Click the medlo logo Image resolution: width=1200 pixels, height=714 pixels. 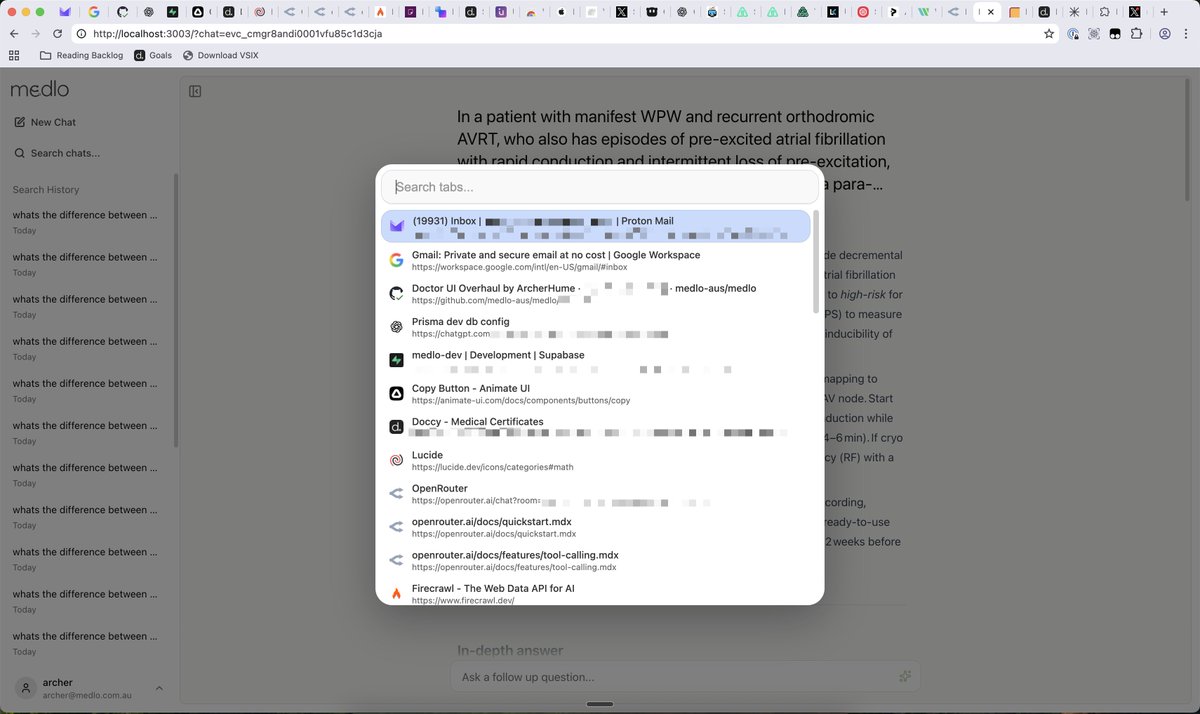pyautogui.click(x=40, y=89)
